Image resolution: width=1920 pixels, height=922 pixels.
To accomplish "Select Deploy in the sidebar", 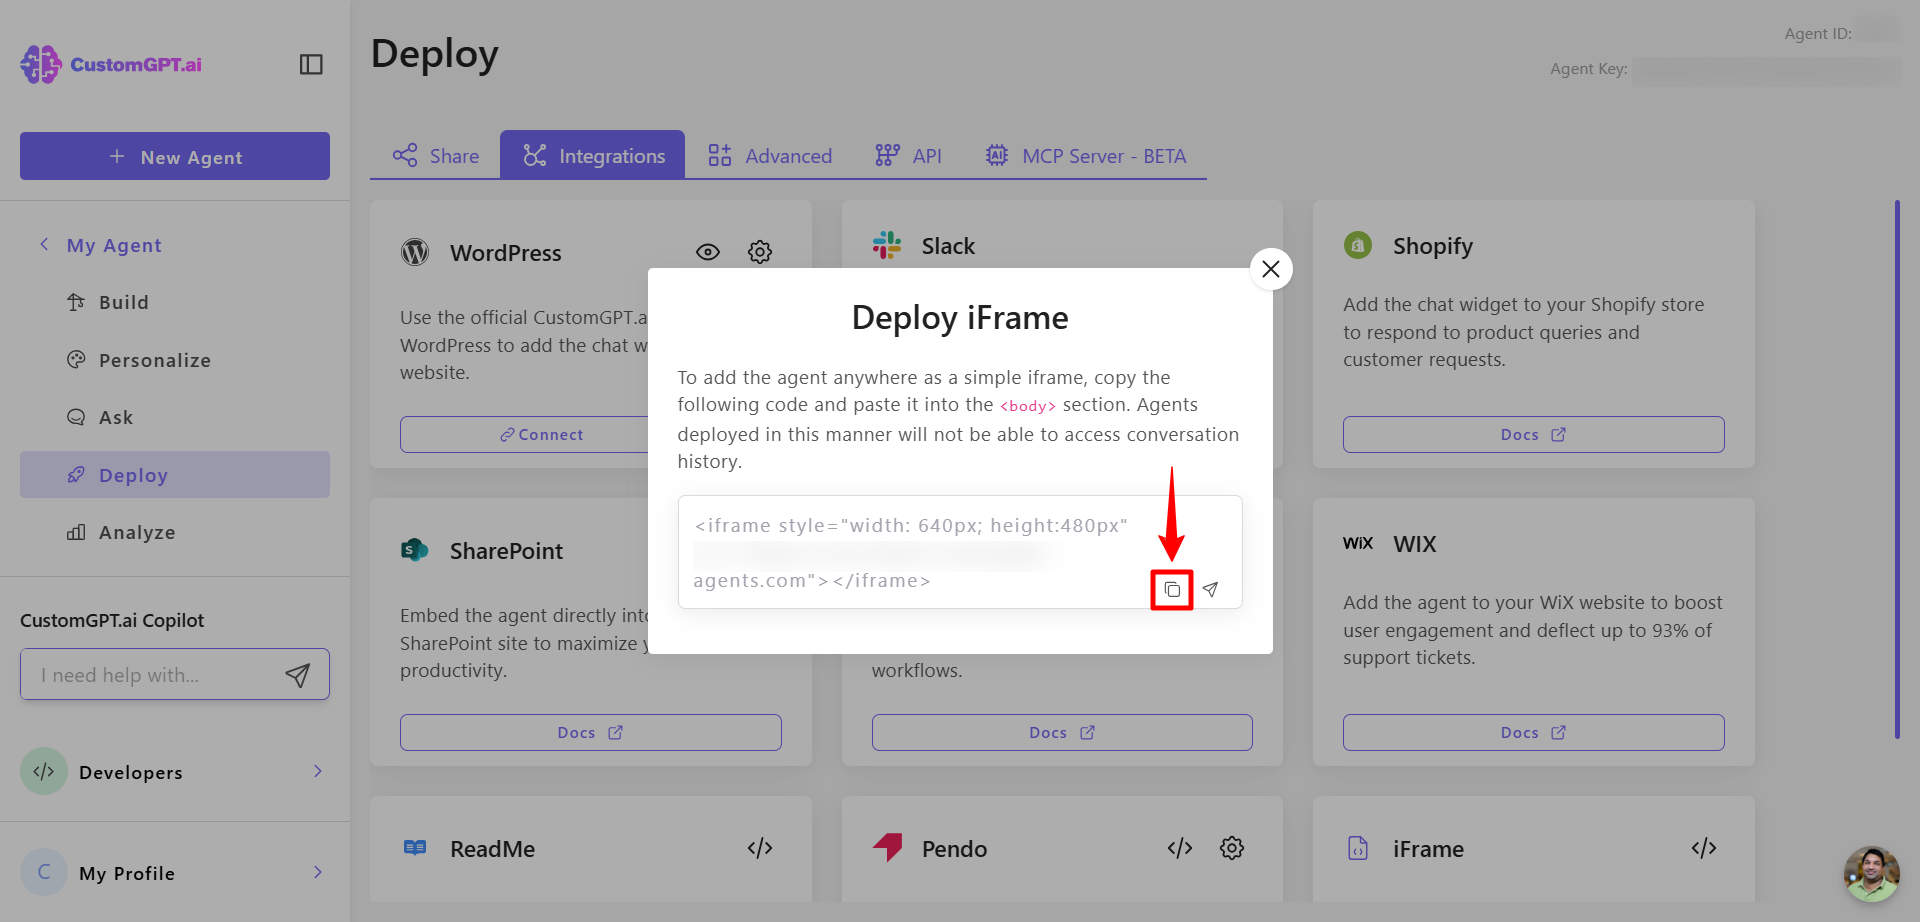I will pyautogui.click(x=175, y=475).
